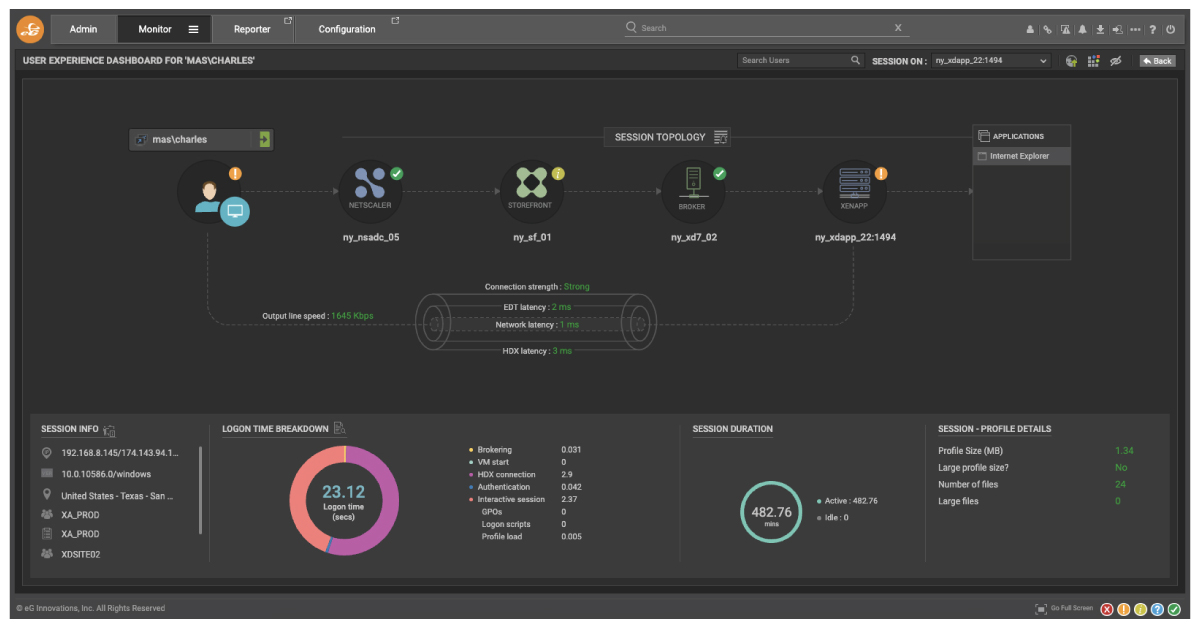
Task: Click the green arrow beside mas\charles
Action: (x=264, y=140)
